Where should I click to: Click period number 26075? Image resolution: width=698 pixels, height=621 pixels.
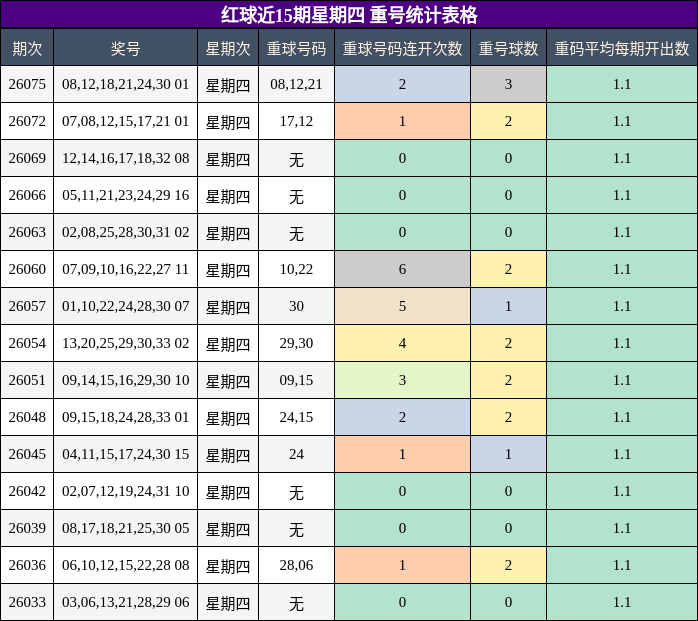(x=27, y=84)
